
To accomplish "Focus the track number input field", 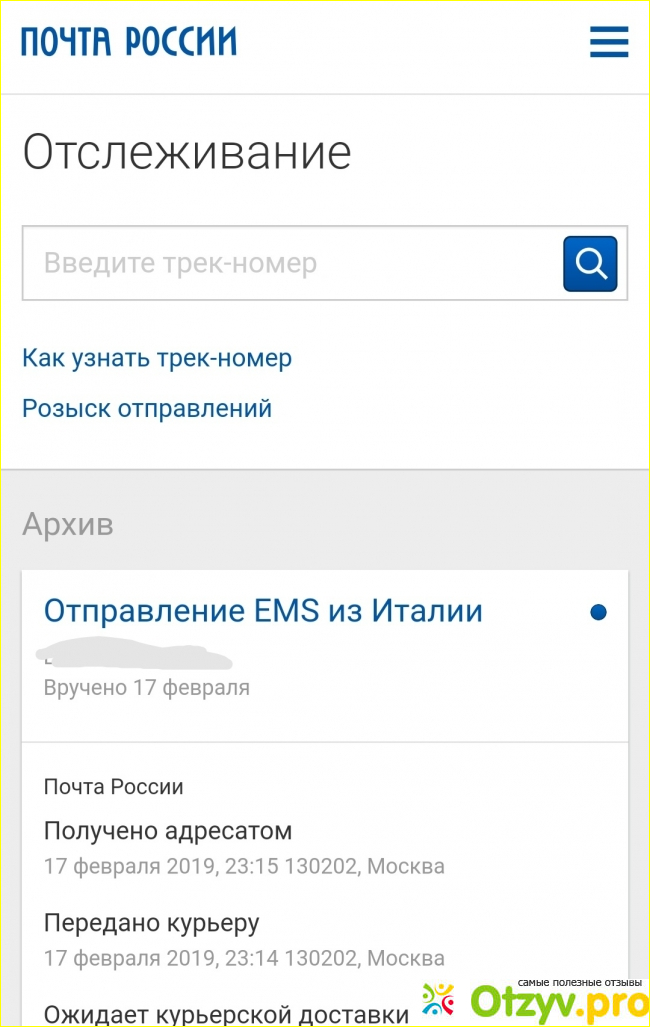I will click(x=290, y=264).
